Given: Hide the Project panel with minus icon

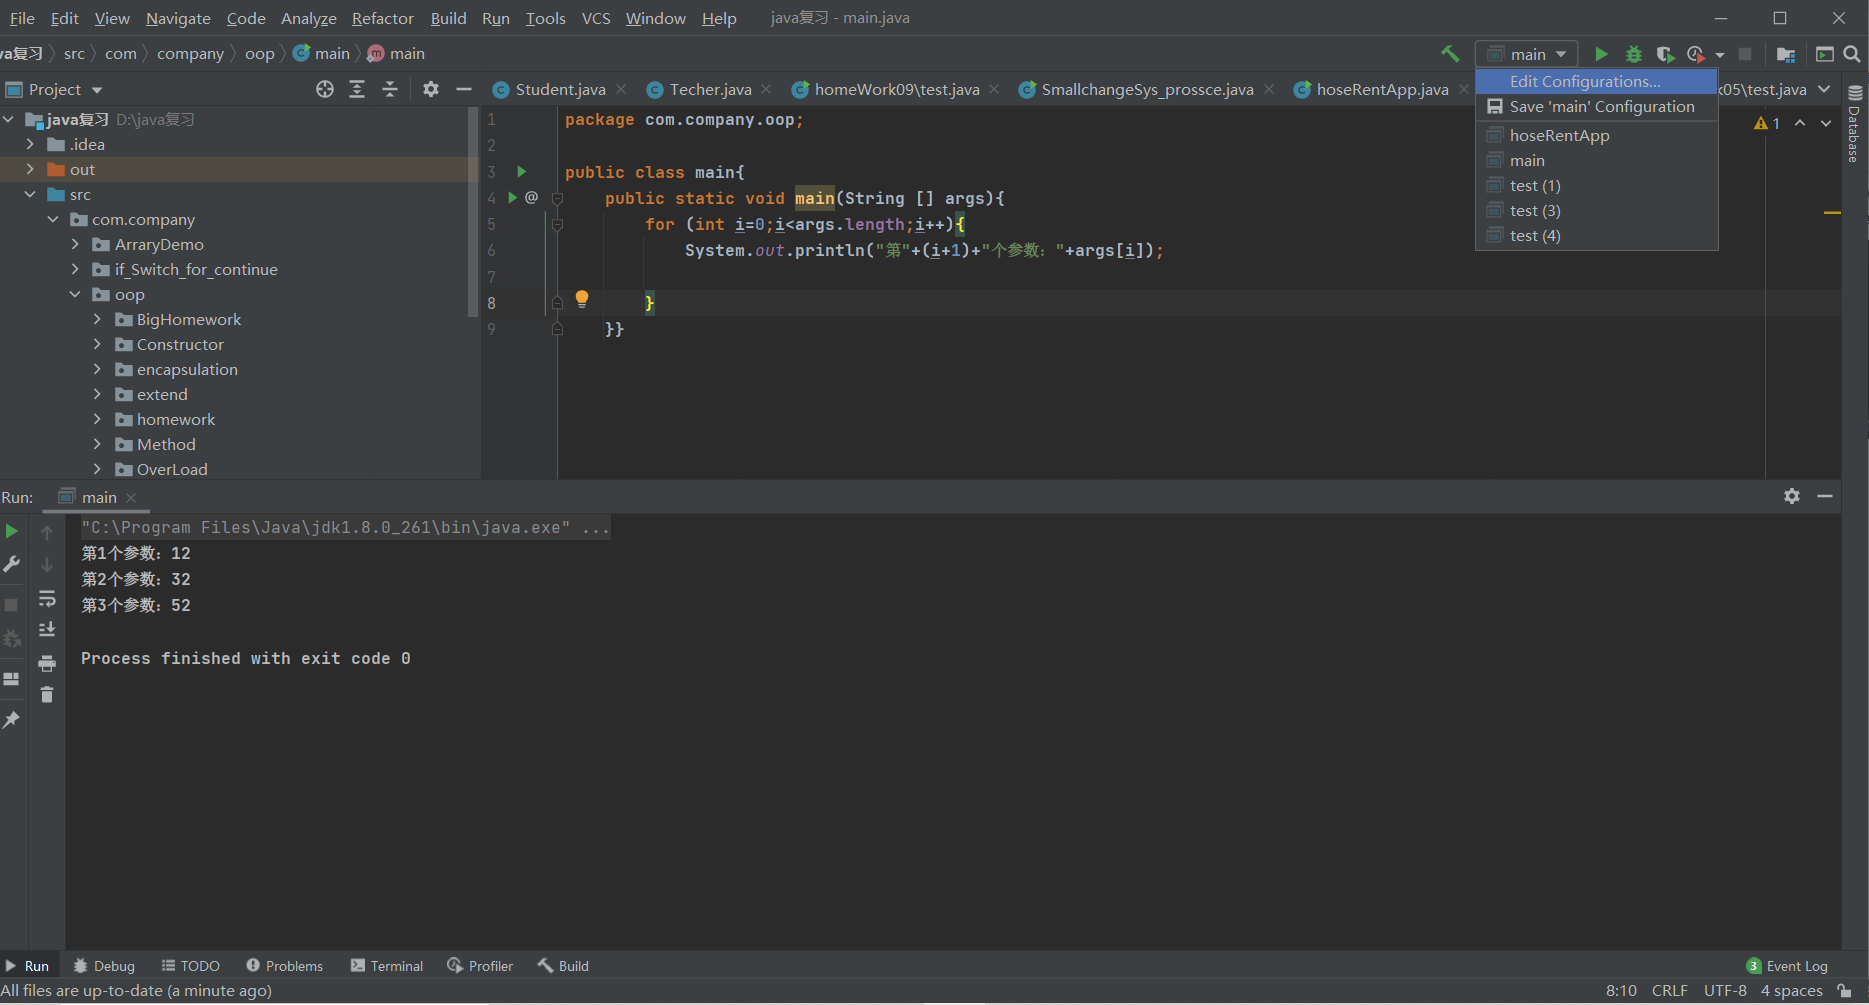Looking at the screenshot, I should click(x=464, y=89).
